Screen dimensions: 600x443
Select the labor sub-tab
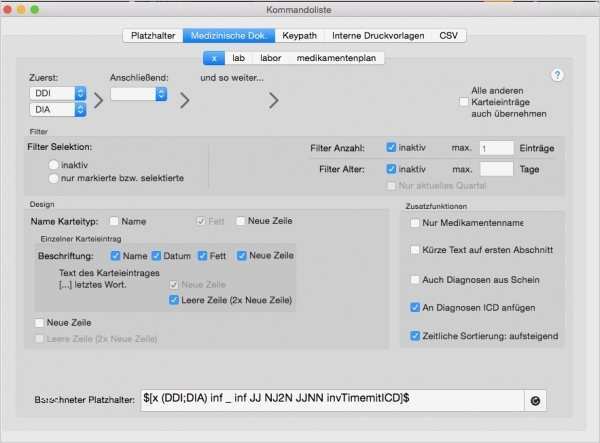271,58
